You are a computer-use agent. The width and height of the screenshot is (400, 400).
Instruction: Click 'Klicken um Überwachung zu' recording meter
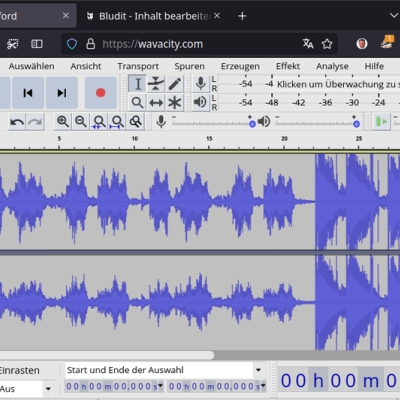point(337,84)
